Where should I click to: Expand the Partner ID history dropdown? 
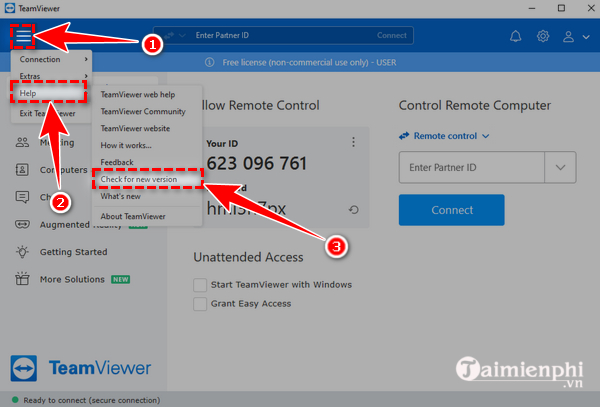pos(560,167)
